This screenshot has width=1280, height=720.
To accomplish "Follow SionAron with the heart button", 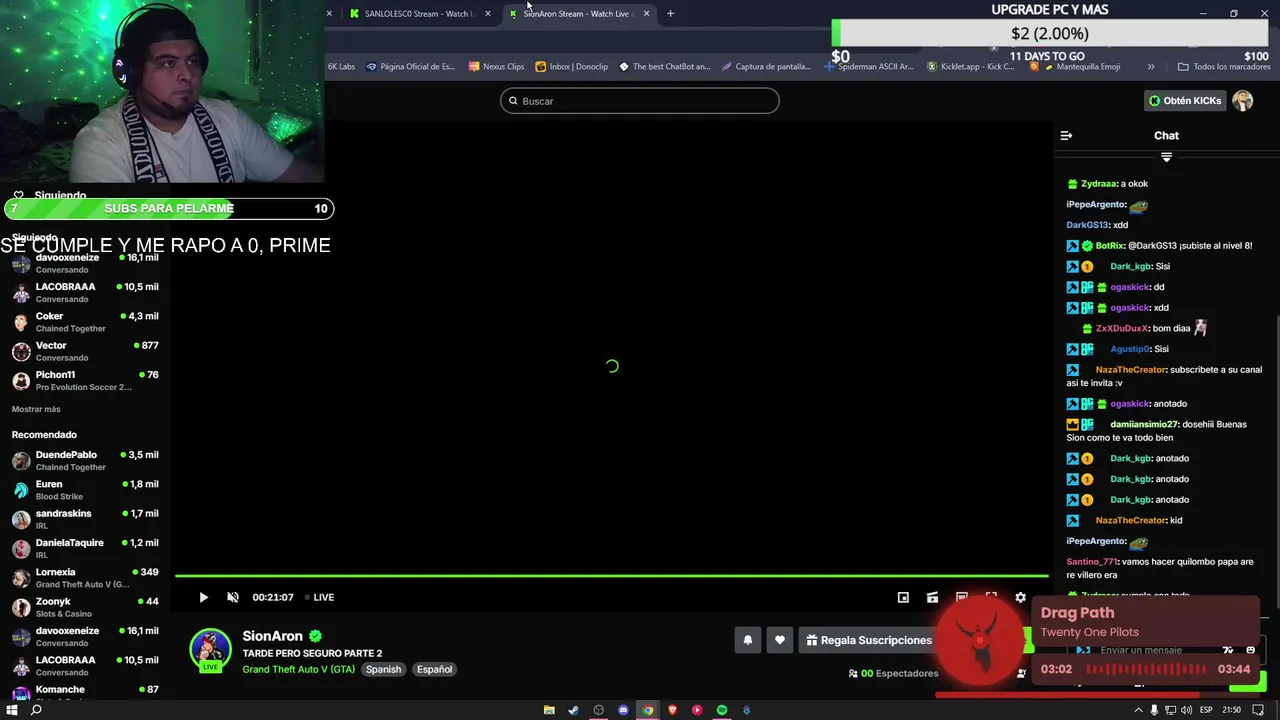I will coord(780,640).
